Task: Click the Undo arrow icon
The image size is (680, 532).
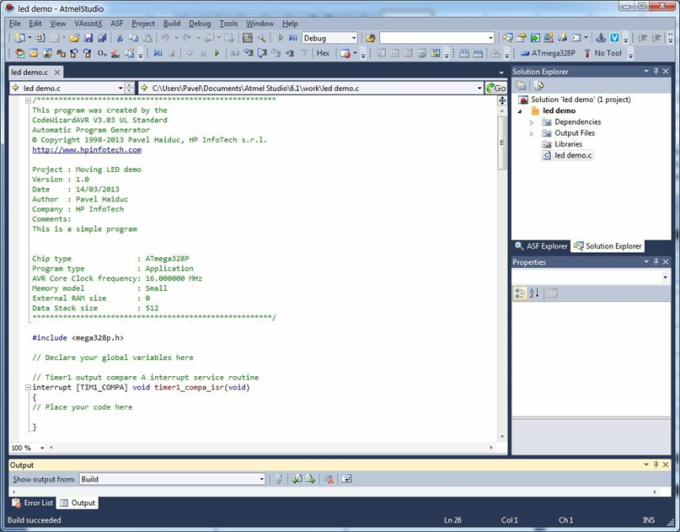Action: 165,38
